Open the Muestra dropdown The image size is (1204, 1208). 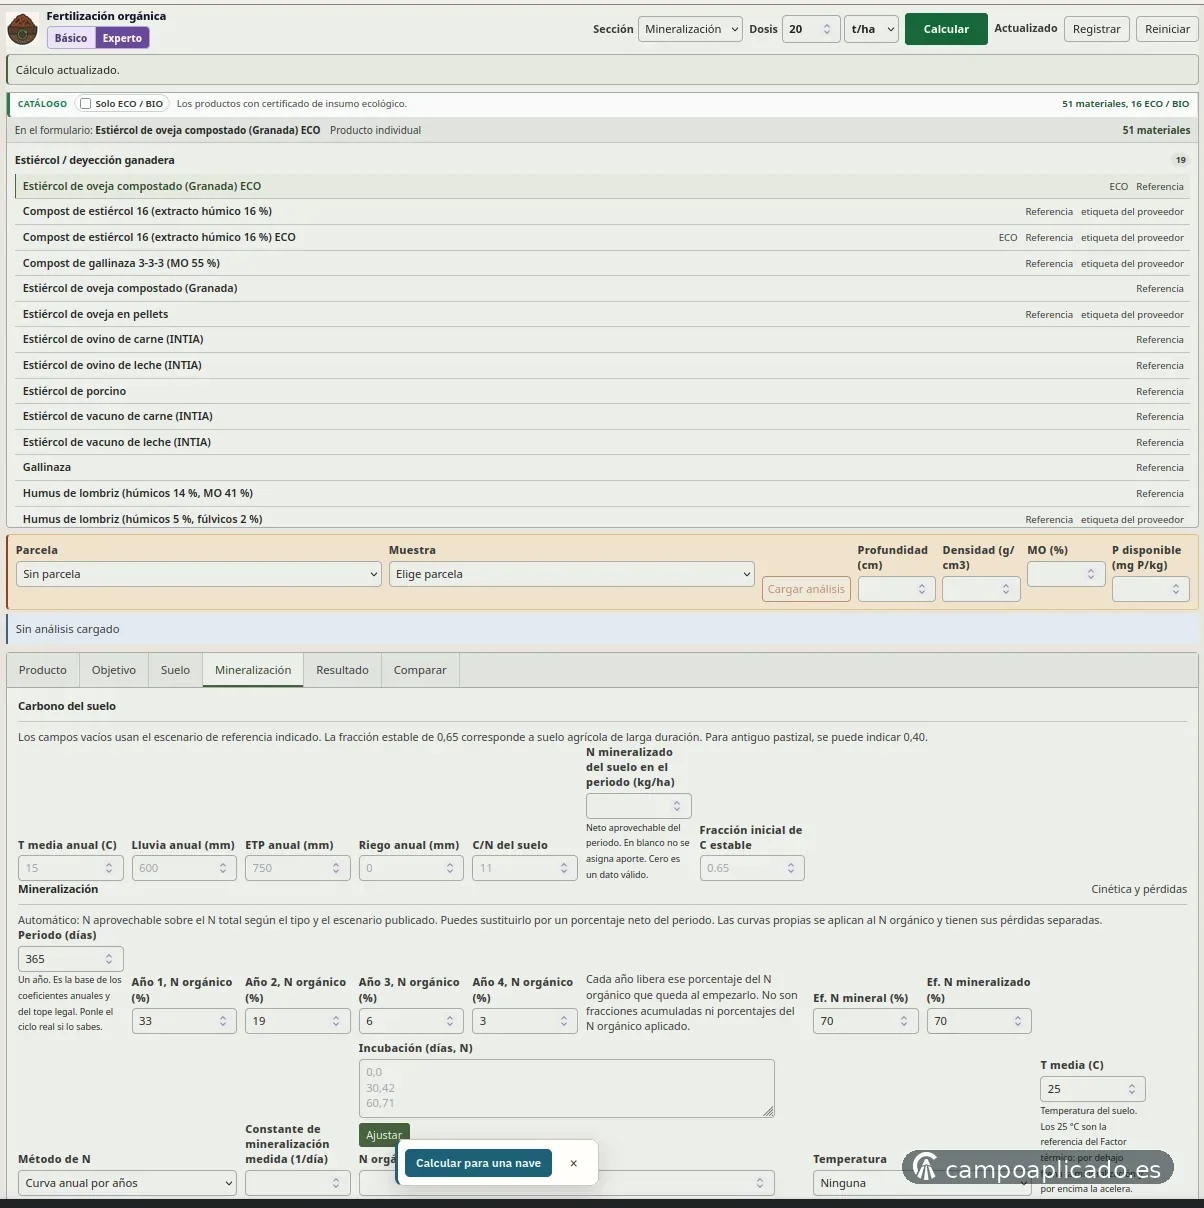coord(571,574)
